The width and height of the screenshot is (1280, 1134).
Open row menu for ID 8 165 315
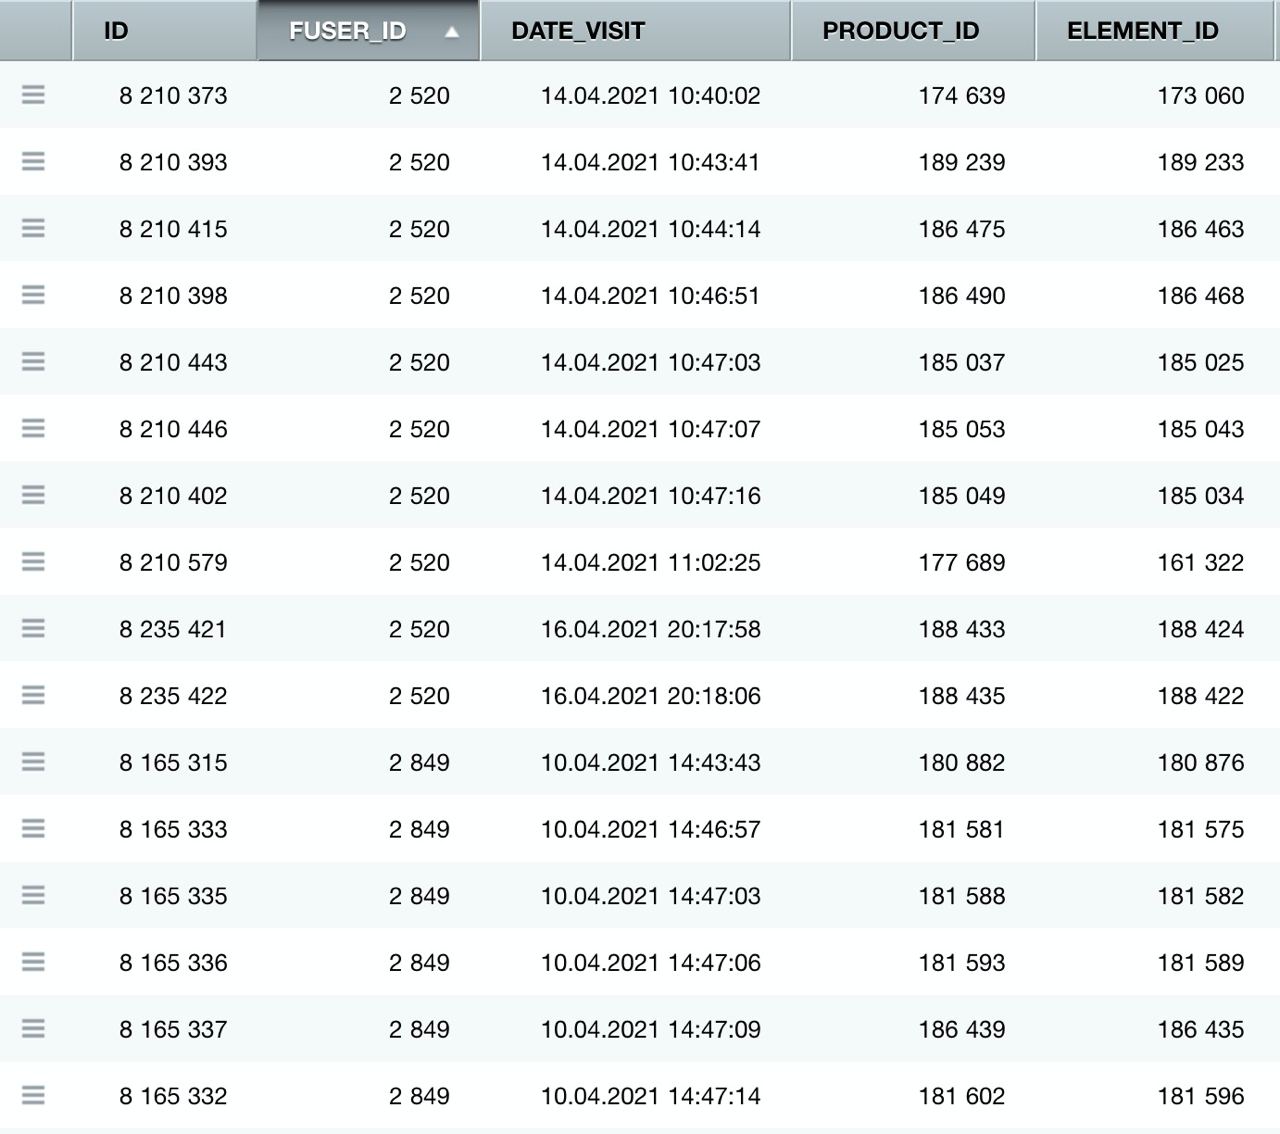coord(33,762)
